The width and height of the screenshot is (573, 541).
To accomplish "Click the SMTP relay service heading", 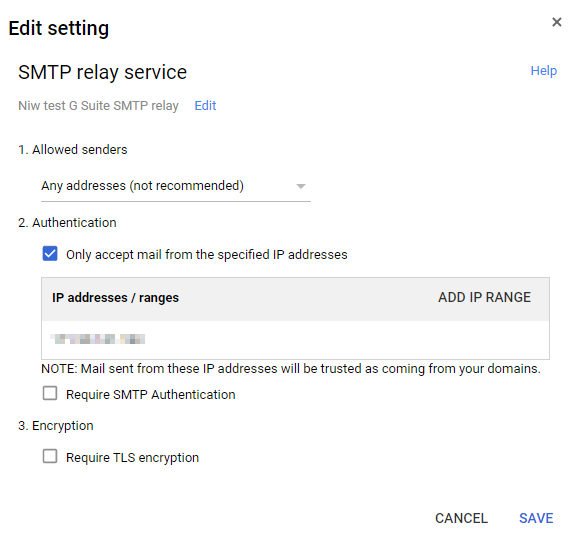I will pos(102,72).
